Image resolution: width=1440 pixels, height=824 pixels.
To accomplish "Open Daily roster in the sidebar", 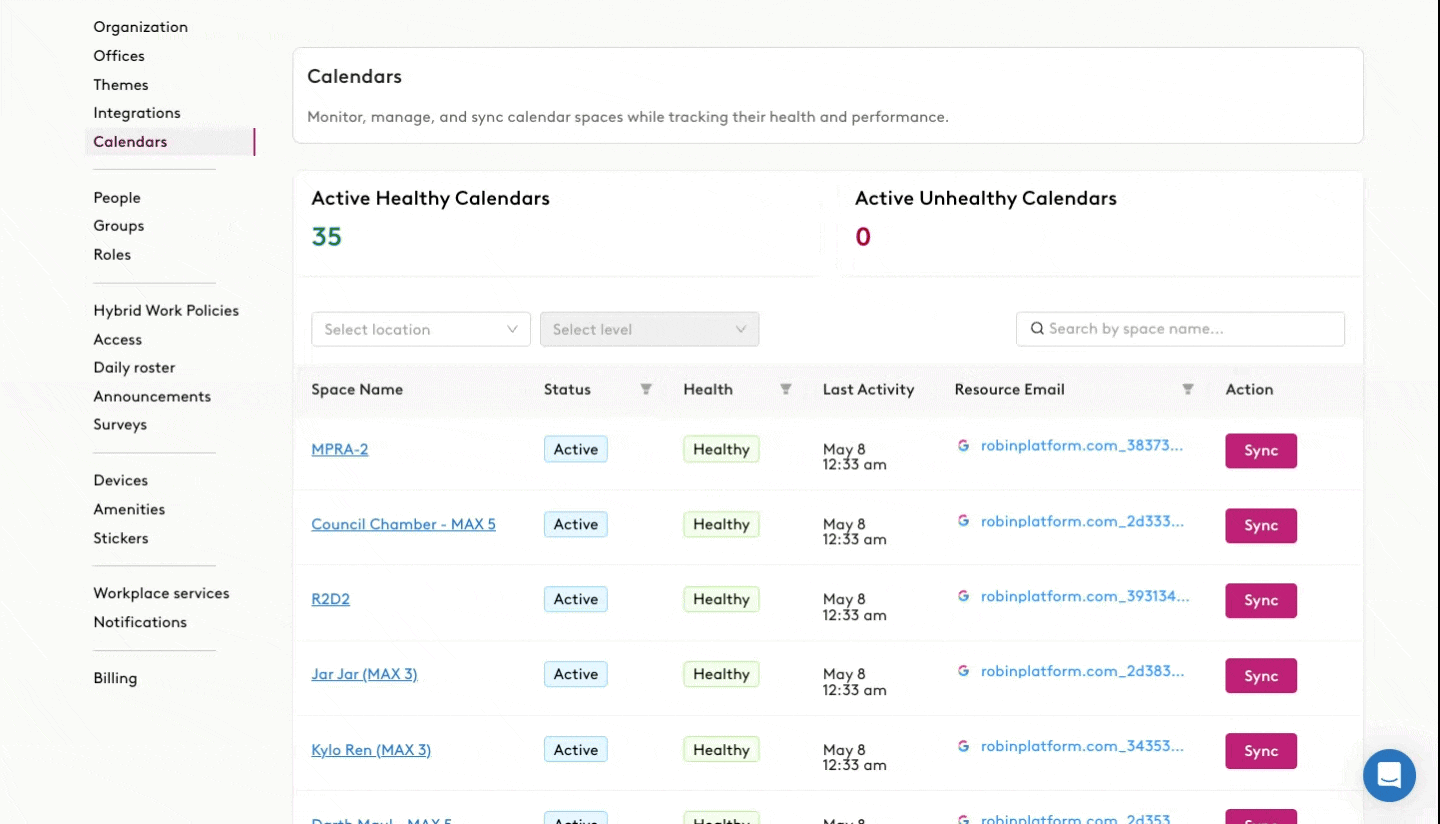I will (x=134, y=368).
